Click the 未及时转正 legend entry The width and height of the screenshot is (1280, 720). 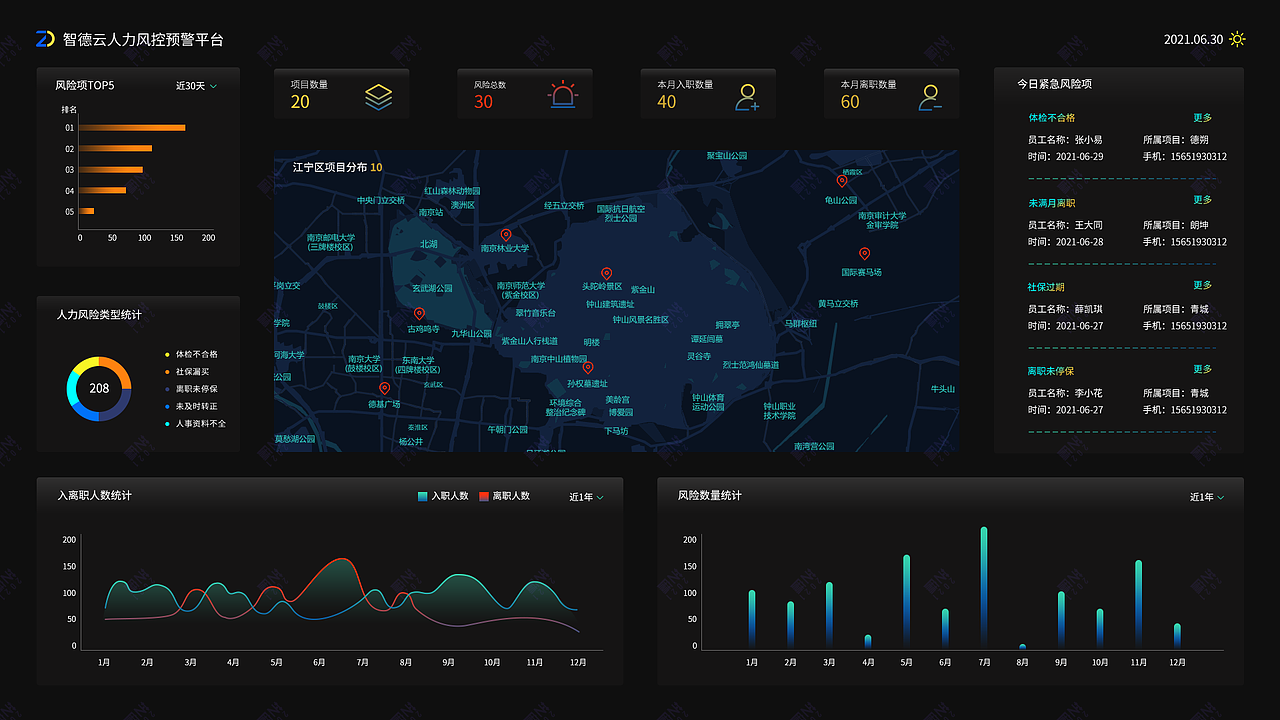pos(192,406)
